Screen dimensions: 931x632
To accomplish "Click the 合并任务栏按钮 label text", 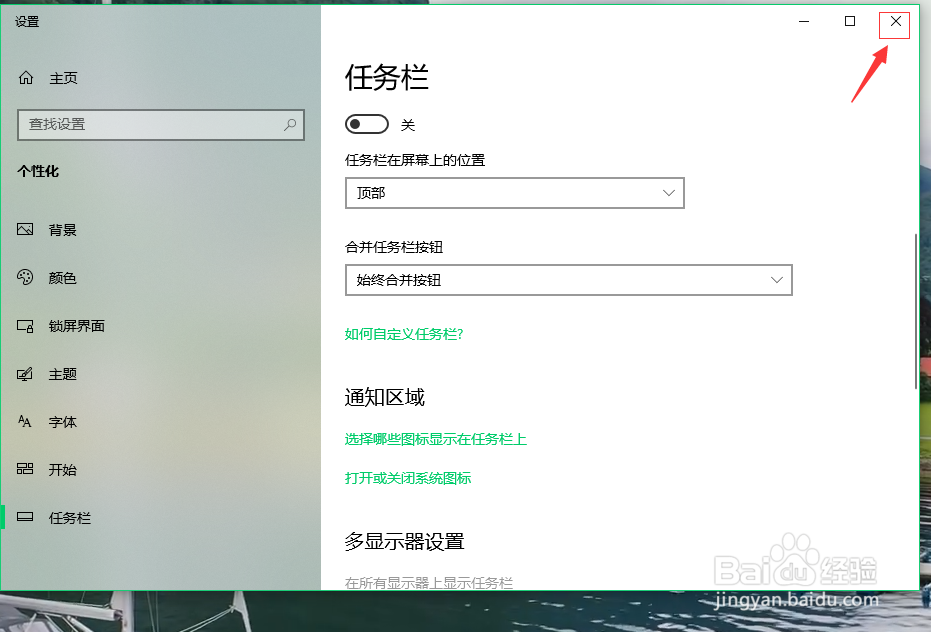I will coord(394,247).
